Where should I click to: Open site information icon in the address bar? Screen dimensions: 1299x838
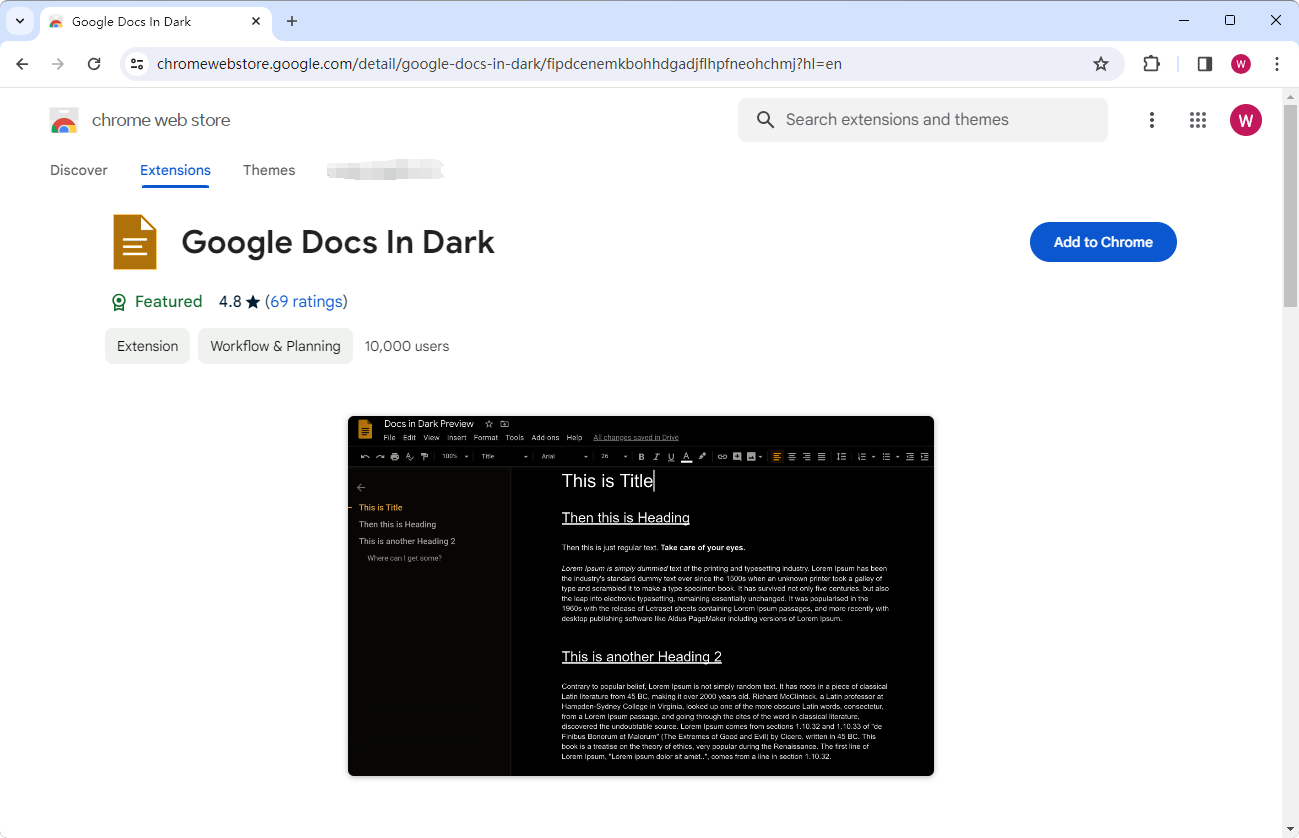pyautogui.click(x=136, y=63)
